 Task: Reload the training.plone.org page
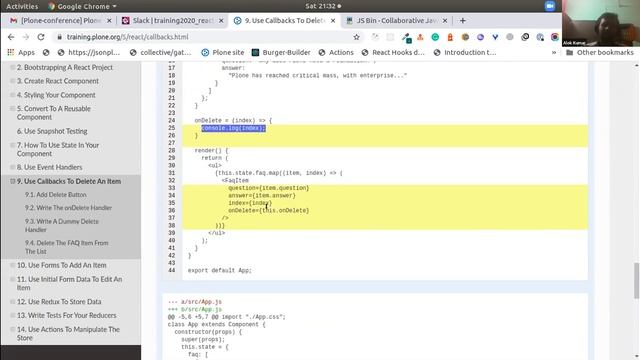pos(41,37)
